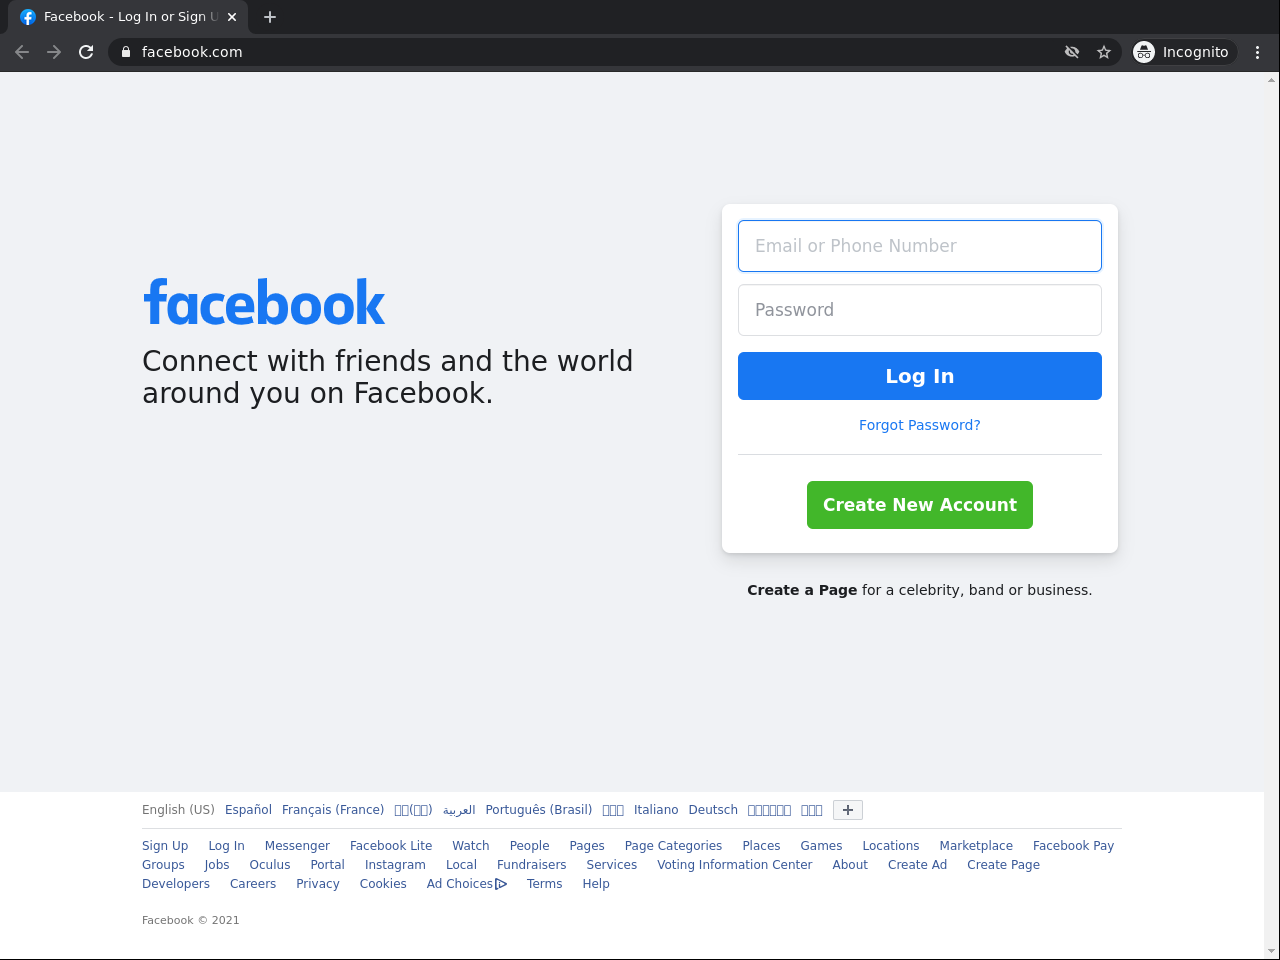Switch language to Italiano
Screen dimensions: 1280x960
(656, 810)
